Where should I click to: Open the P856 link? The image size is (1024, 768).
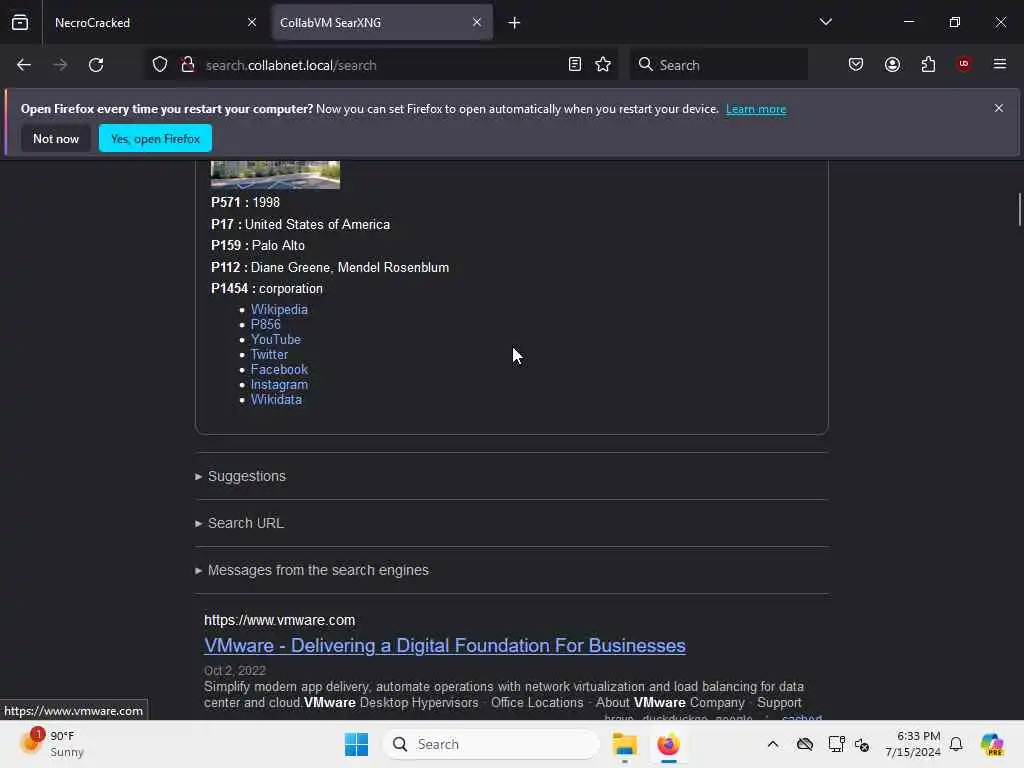click(265, 325)
